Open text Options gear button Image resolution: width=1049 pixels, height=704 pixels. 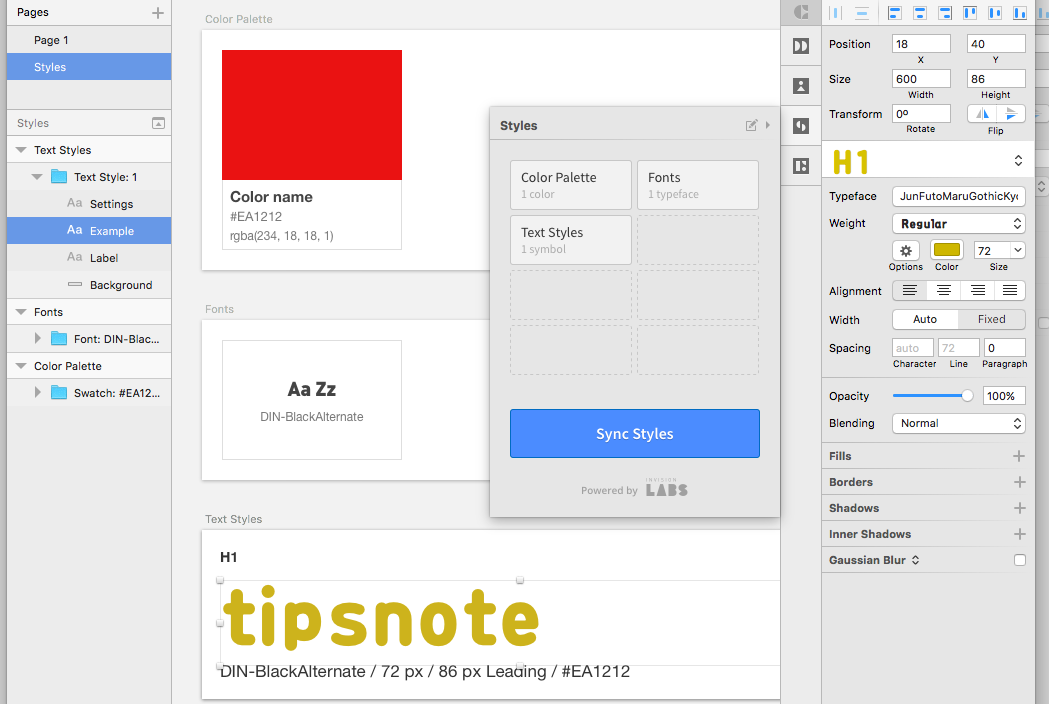(906, 250)
